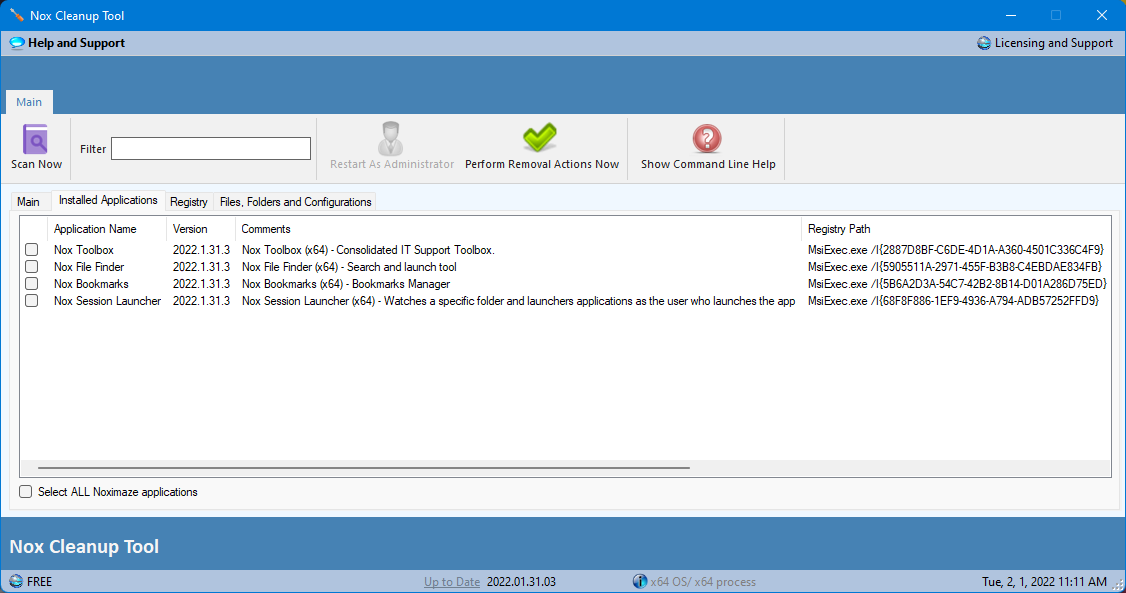
Task: Click the green checkmark removal icon
Action: click(540, 137)
